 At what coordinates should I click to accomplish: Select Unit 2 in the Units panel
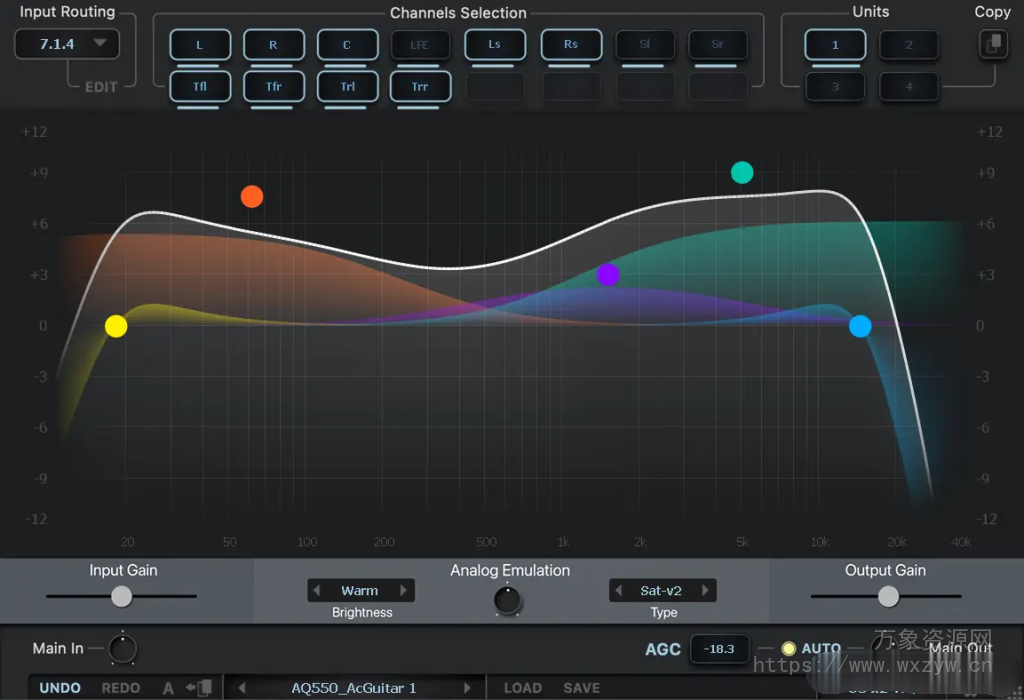[x=908, y=44]
